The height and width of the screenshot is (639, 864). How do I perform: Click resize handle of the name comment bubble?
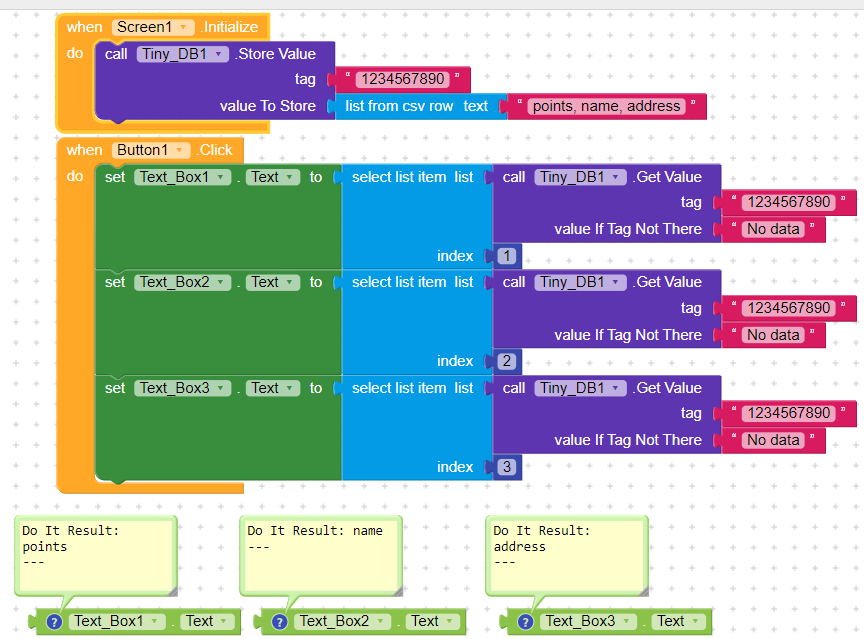398,592
